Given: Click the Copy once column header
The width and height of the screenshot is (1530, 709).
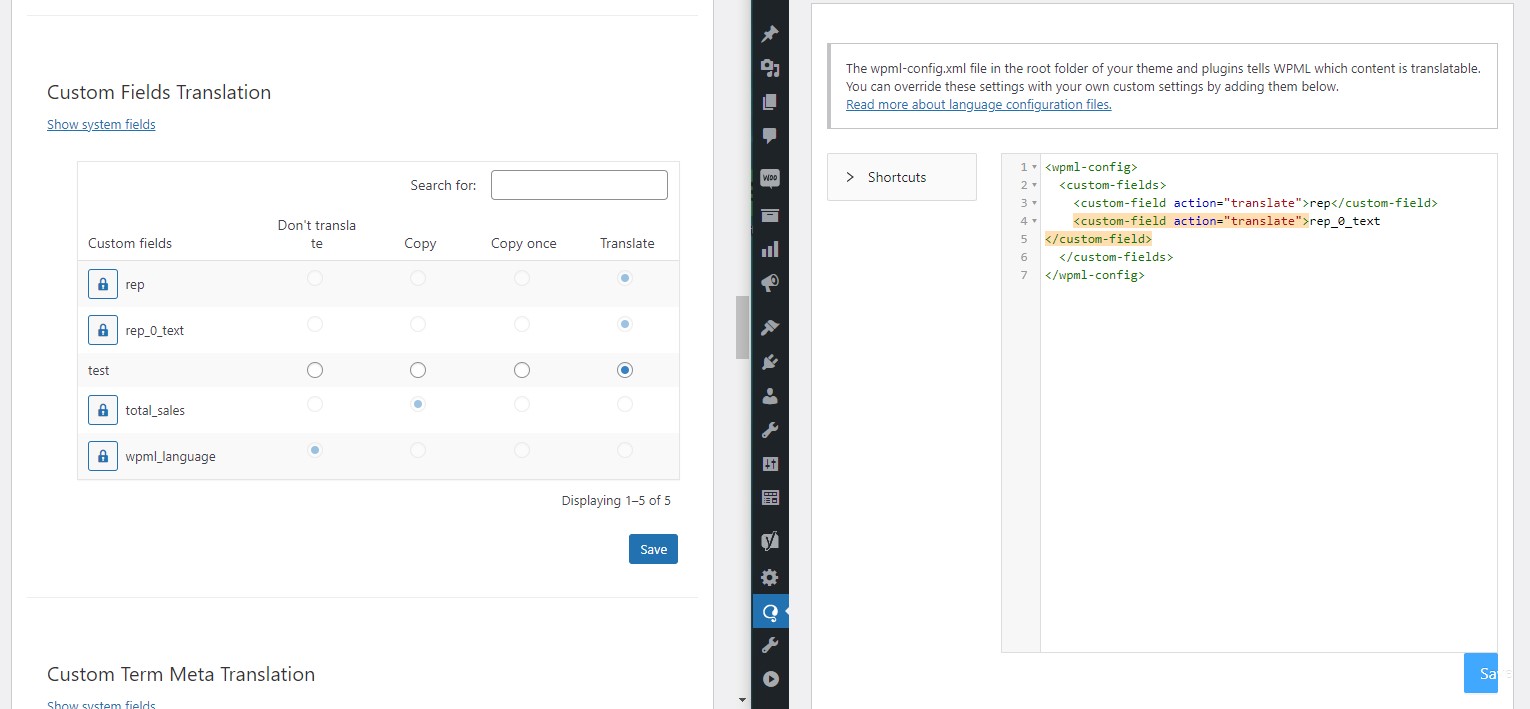Looking at the screenshot, I should click(x=524, y=243).
